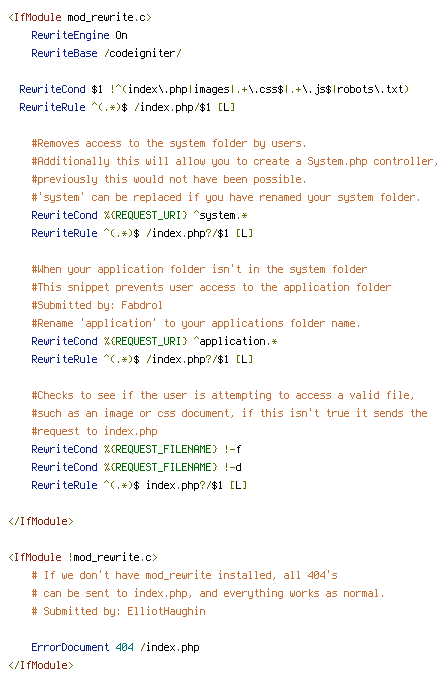Click the 'Submitted by: Fabdrol' comment

[x=97, y=305]
